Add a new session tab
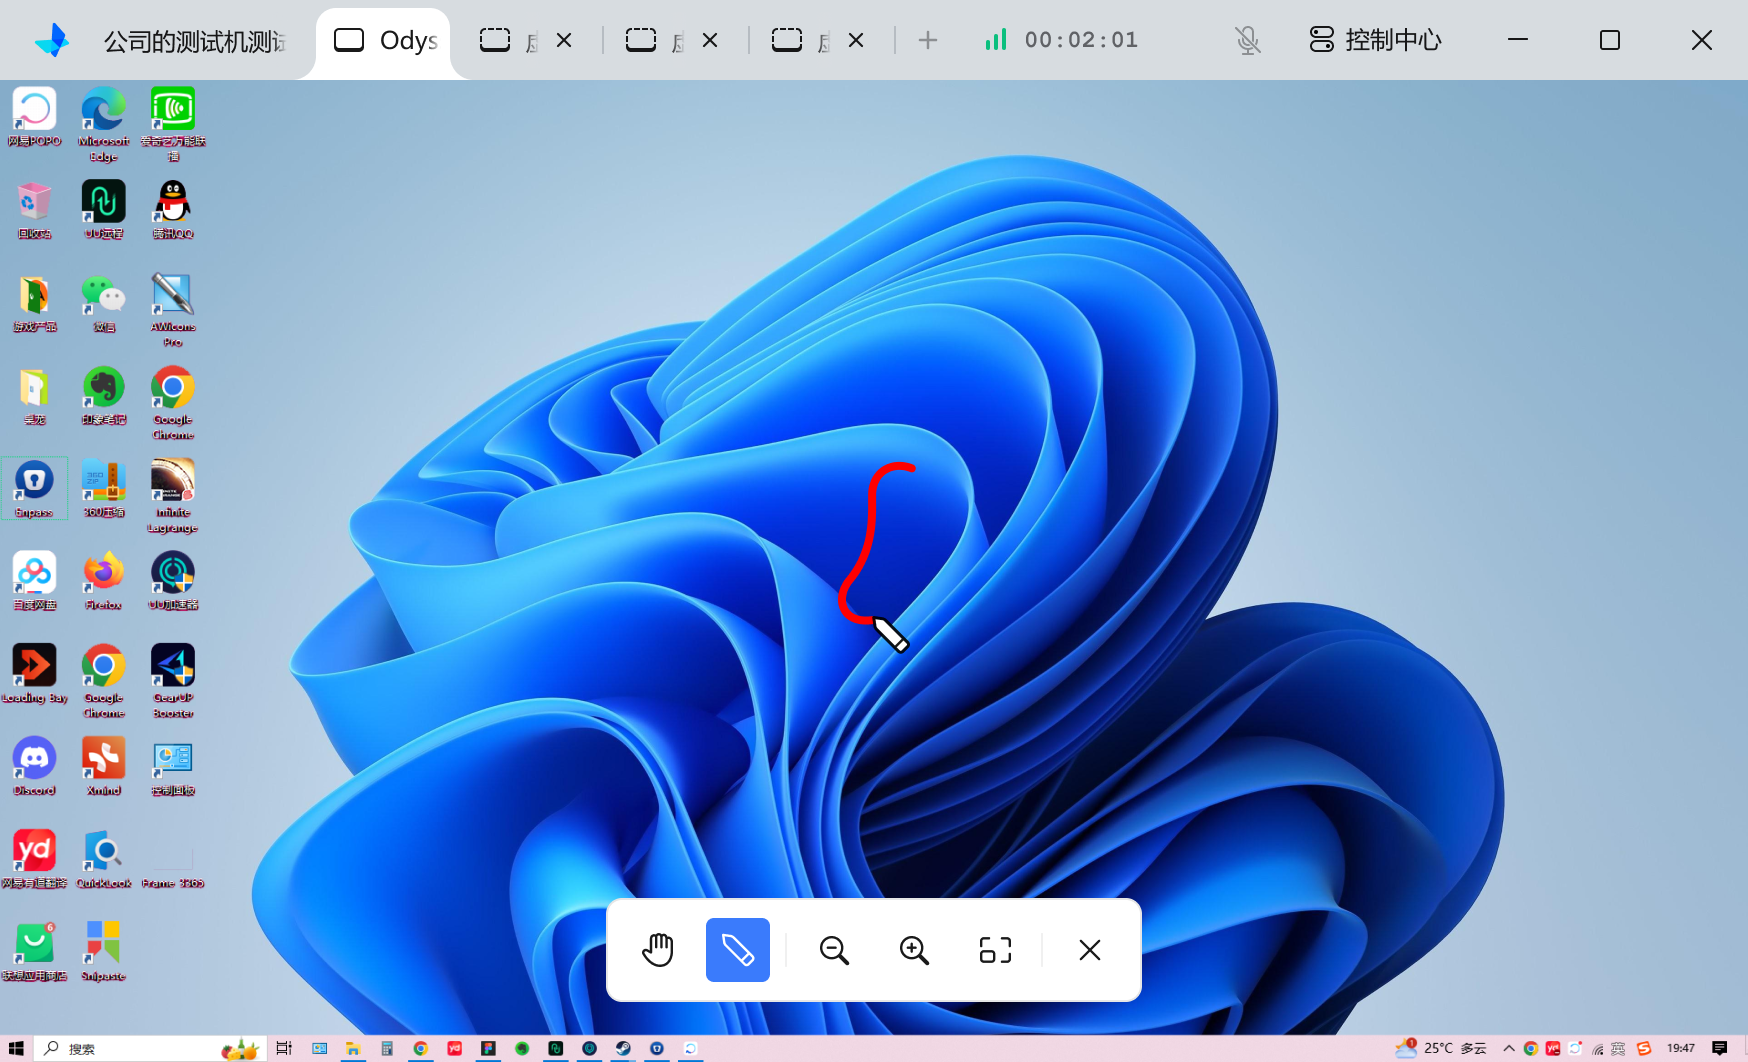The image size is (1748, 1062). click(x=928, y=40)
